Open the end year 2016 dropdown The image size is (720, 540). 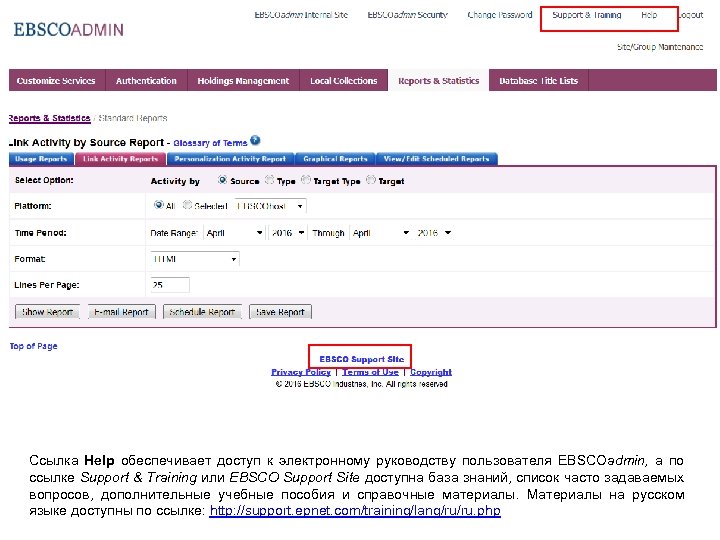[x=433, y=233]
